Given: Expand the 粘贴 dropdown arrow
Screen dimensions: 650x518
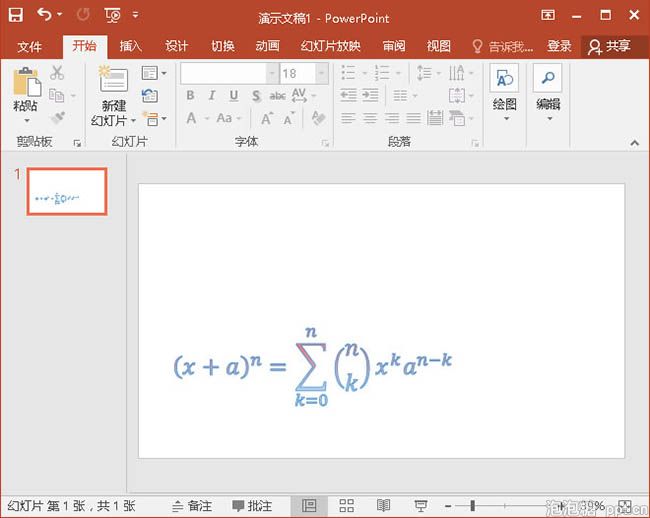Looking at the screenshot, I should 27,121.
